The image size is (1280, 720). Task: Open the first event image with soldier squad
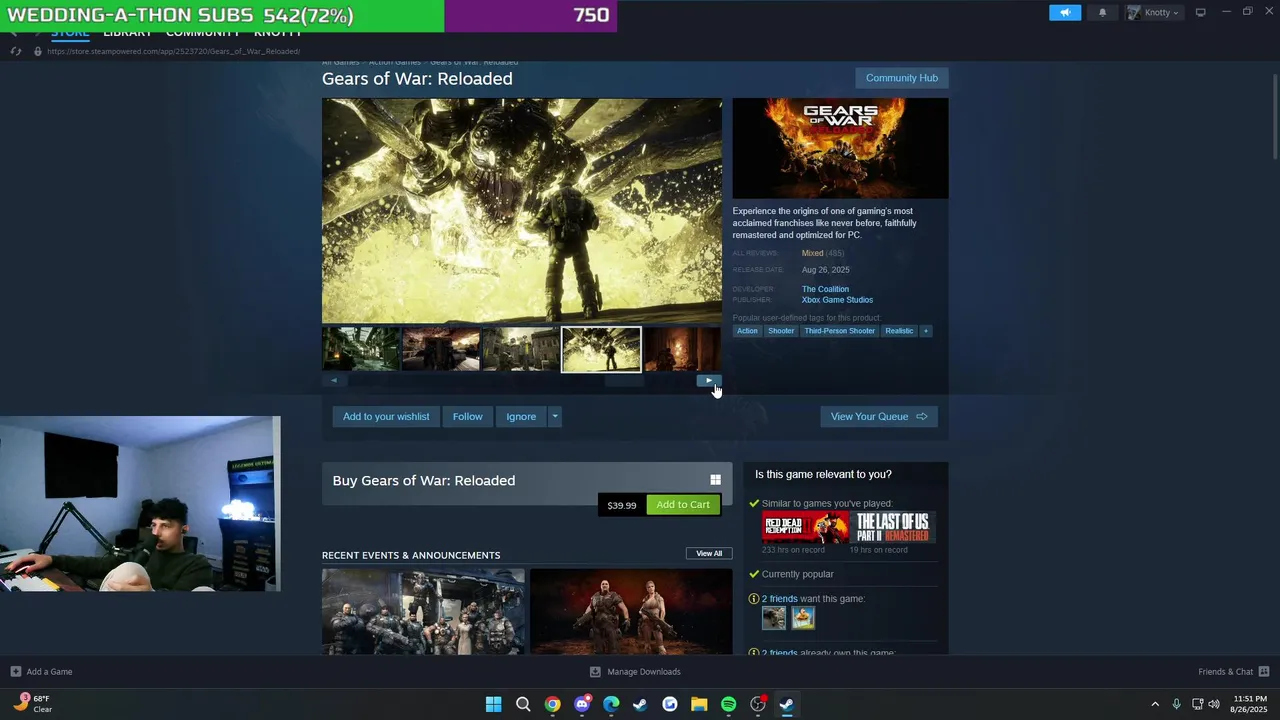tap(423, 611)
